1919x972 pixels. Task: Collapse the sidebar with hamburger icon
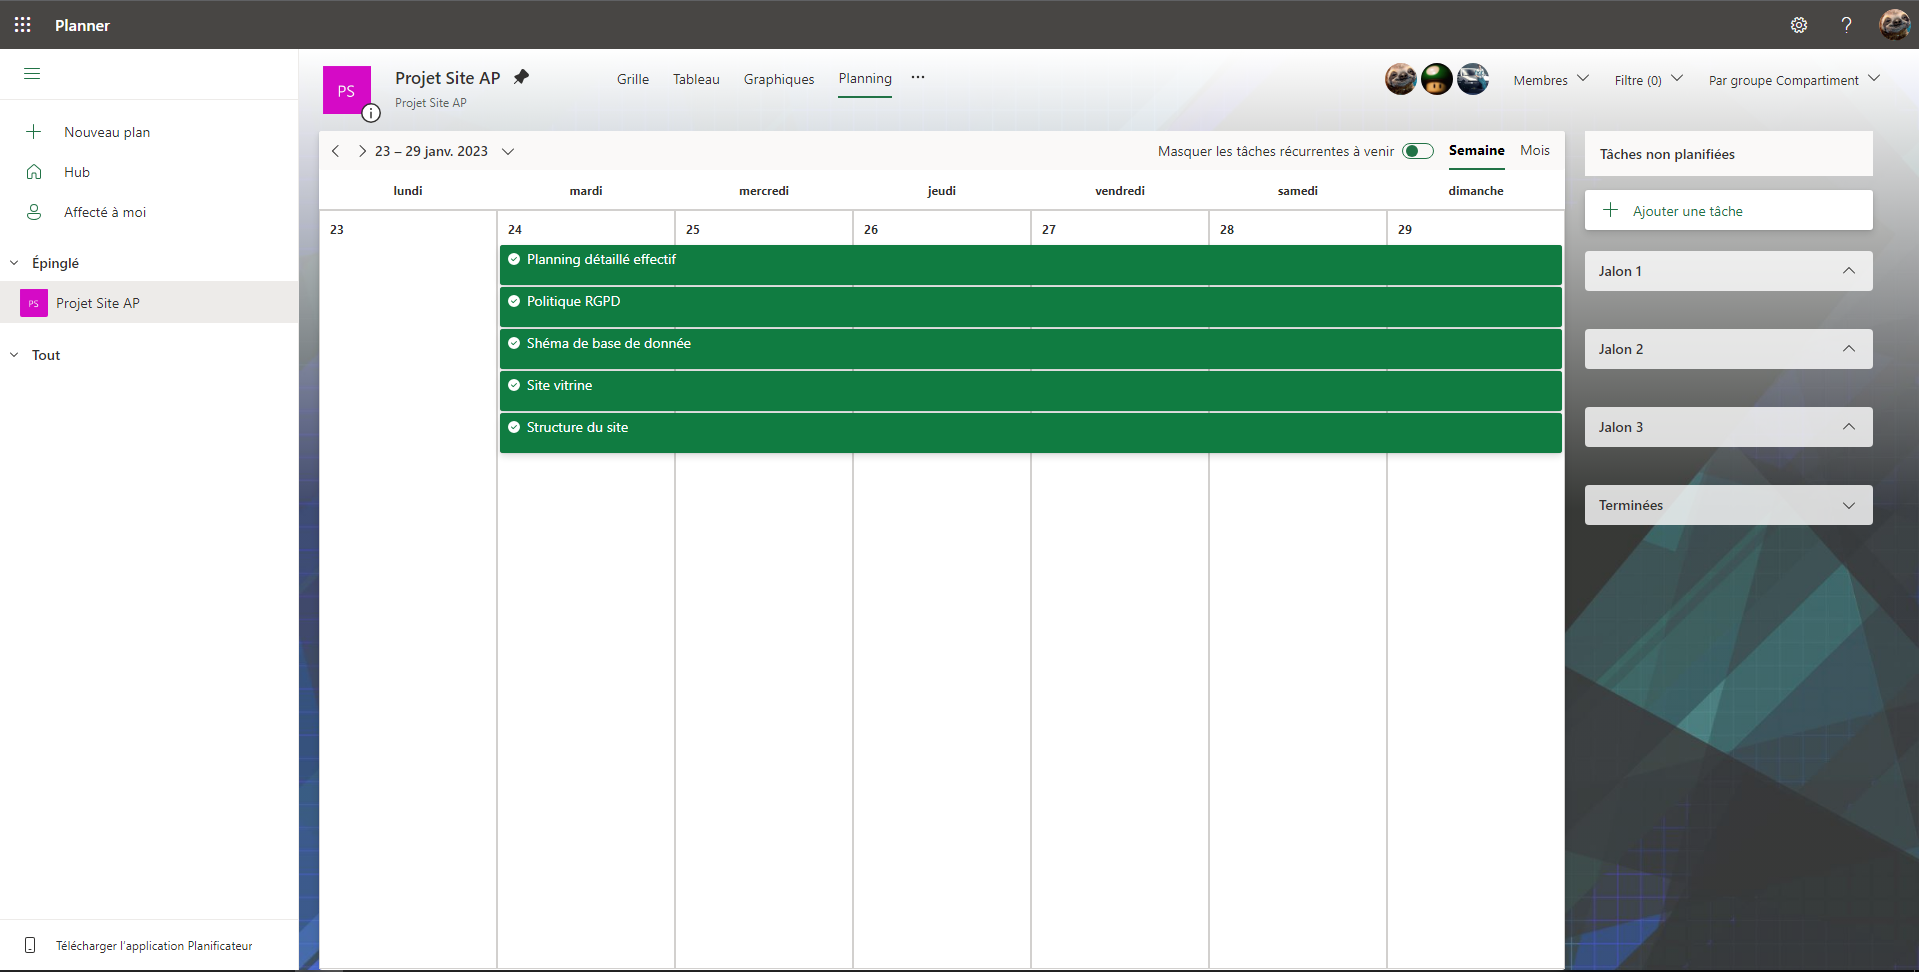coord(32,74)
